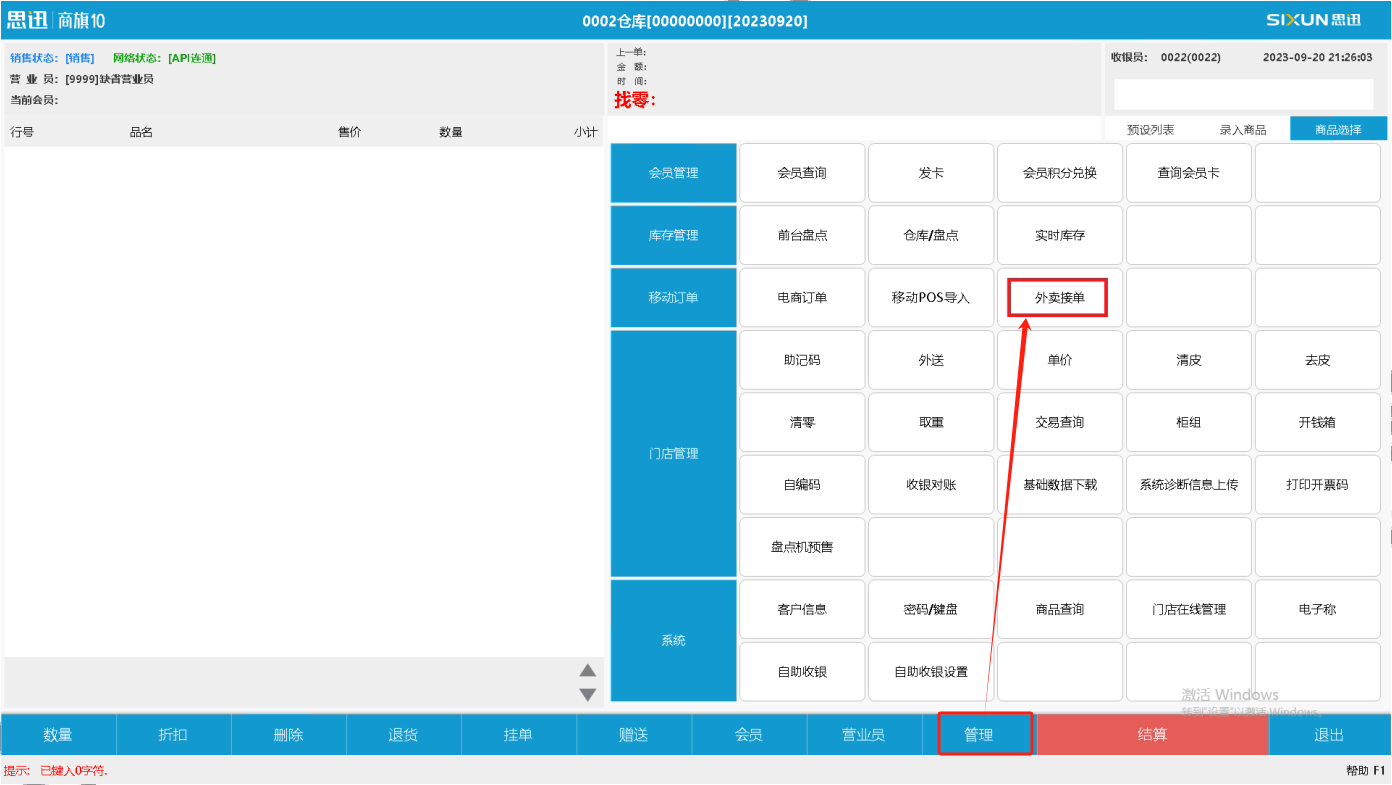
Task: Click 挂单 in the bottom toolbar
Action: 518,735
